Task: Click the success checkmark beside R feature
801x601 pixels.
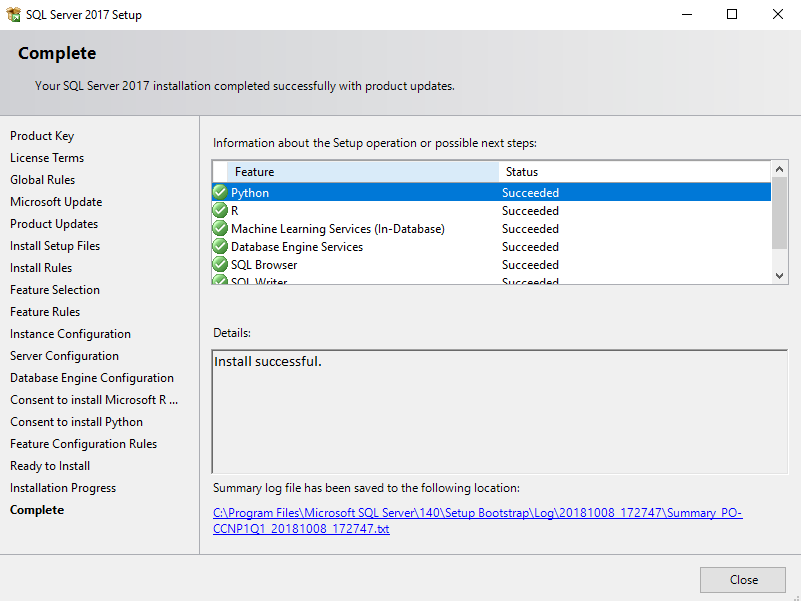Action: pyautogui.click(x=220, y=211)
